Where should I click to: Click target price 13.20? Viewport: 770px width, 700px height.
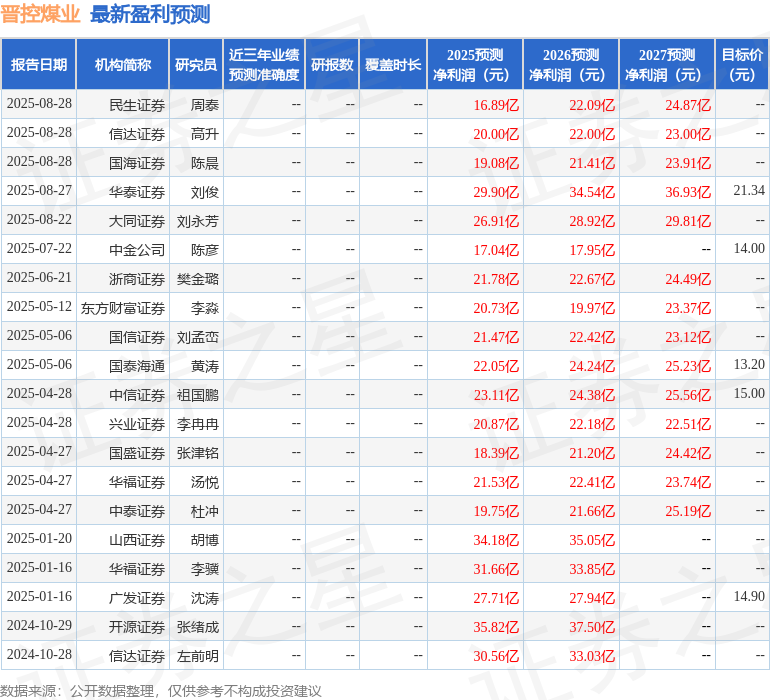749,364
